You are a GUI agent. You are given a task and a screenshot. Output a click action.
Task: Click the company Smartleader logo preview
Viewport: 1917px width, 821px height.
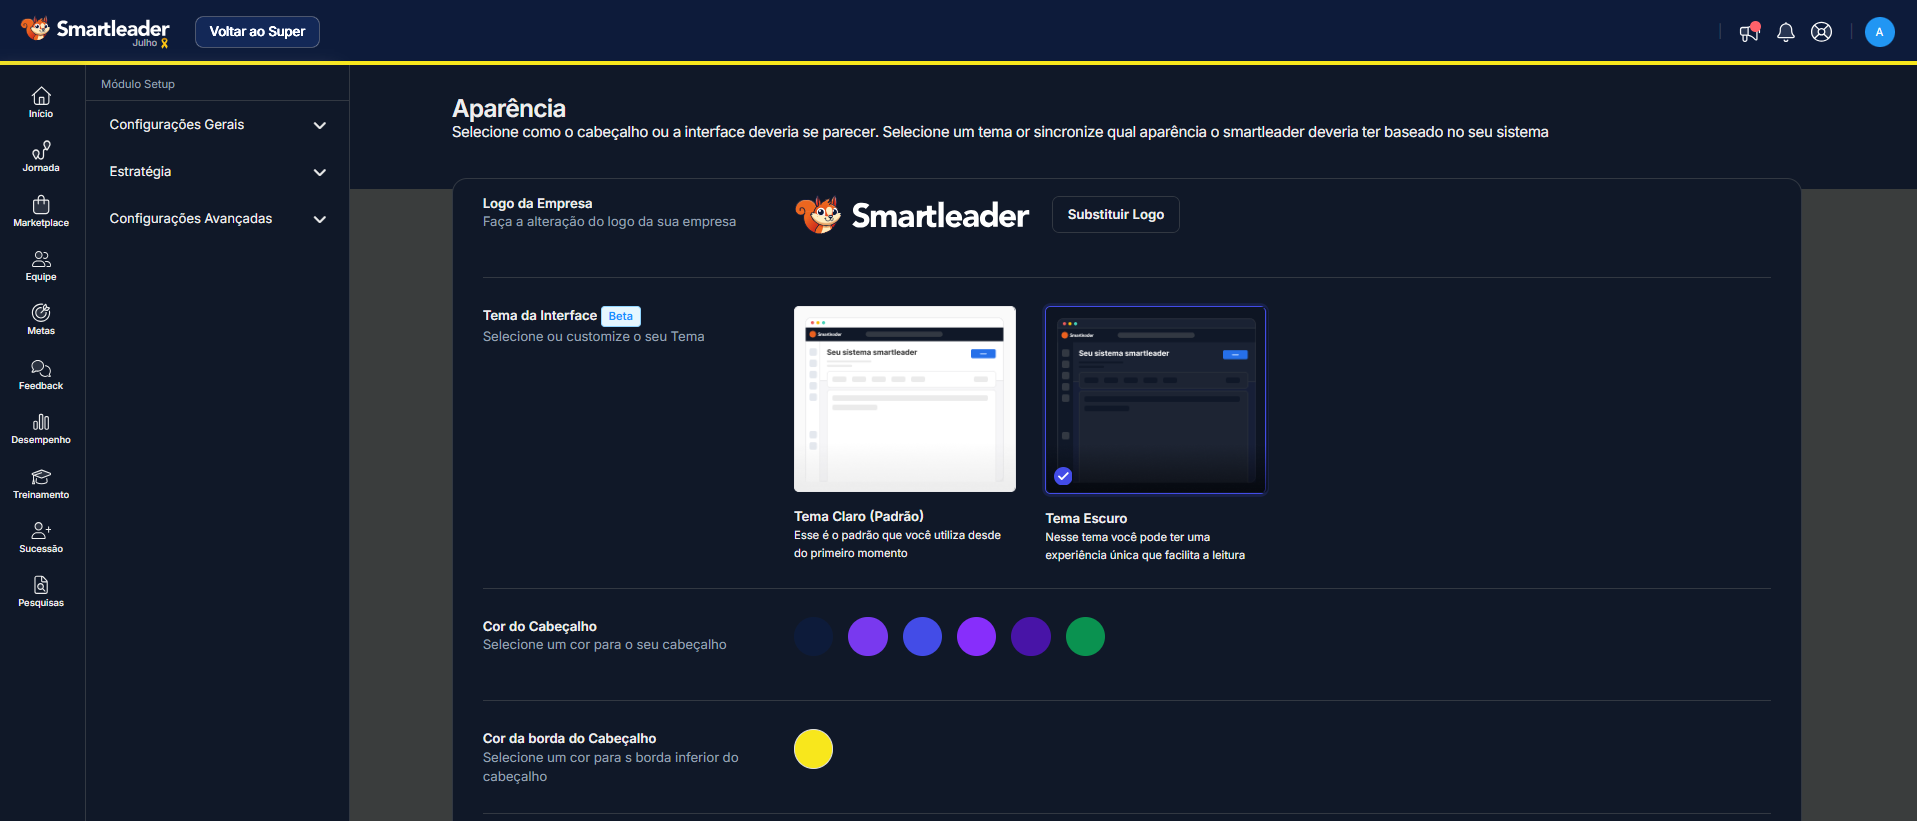[x=911, y=215]
